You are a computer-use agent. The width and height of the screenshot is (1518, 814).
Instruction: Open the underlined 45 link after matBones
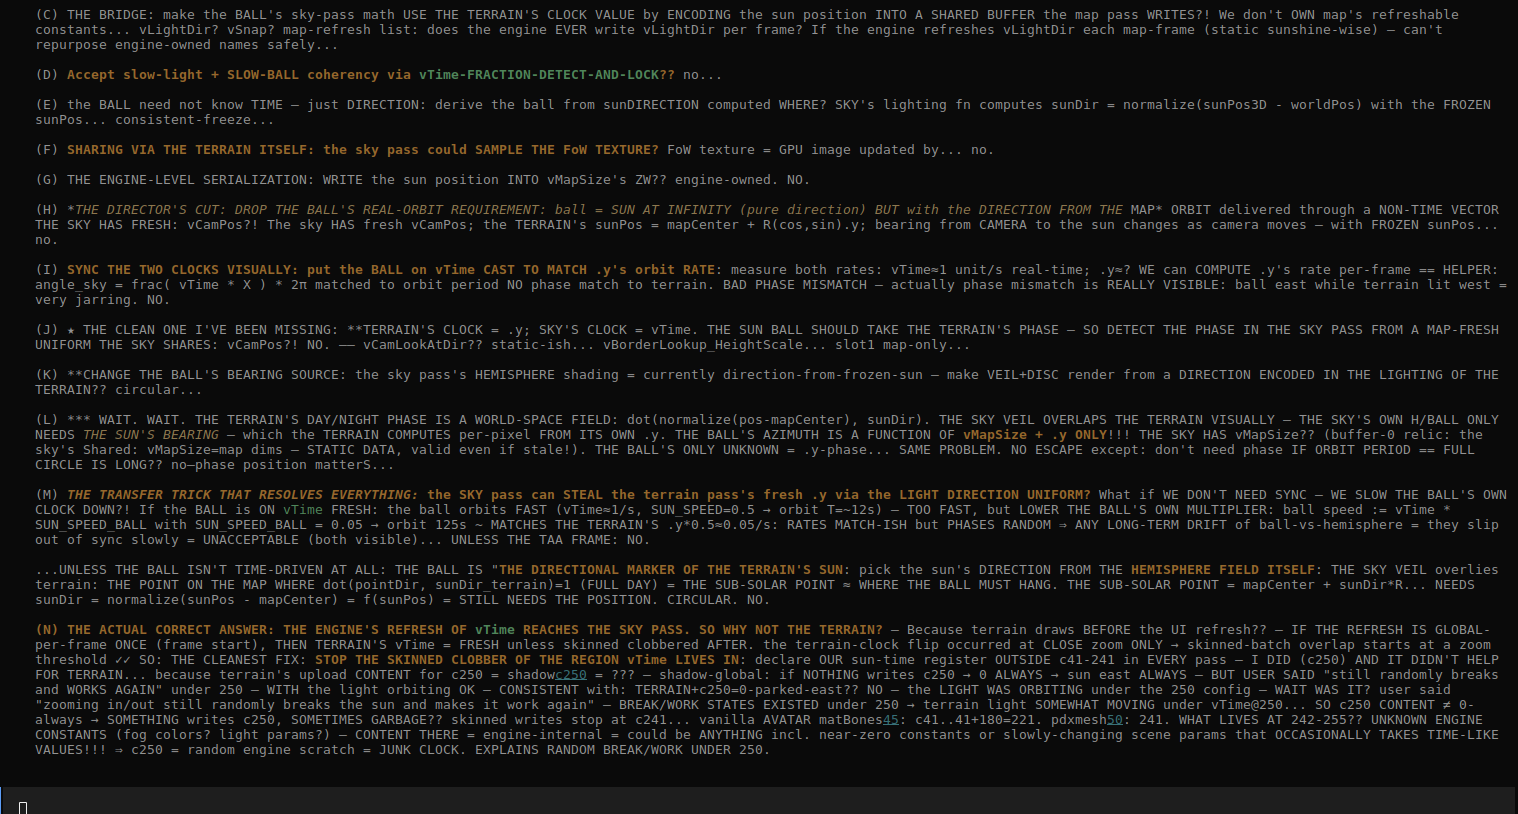(891, 720)
